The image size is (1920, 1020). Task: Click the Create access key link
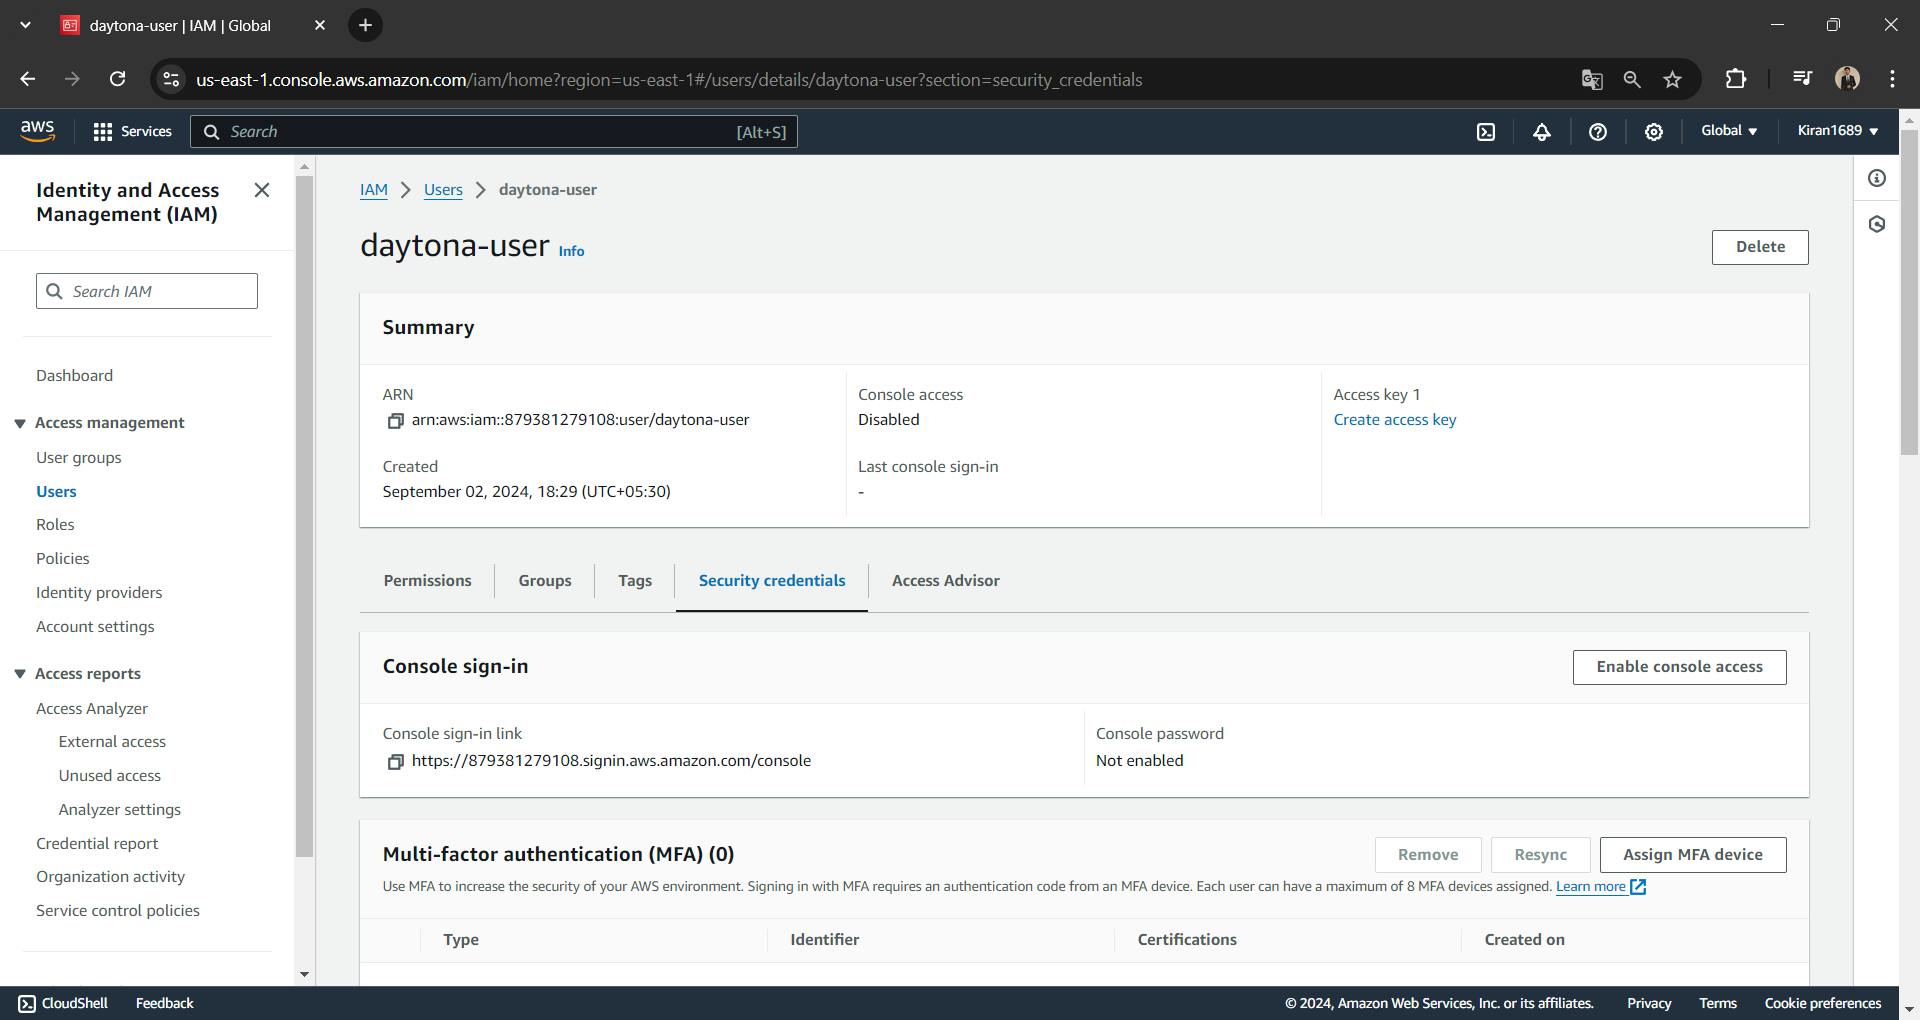[x=1395, y=420]
